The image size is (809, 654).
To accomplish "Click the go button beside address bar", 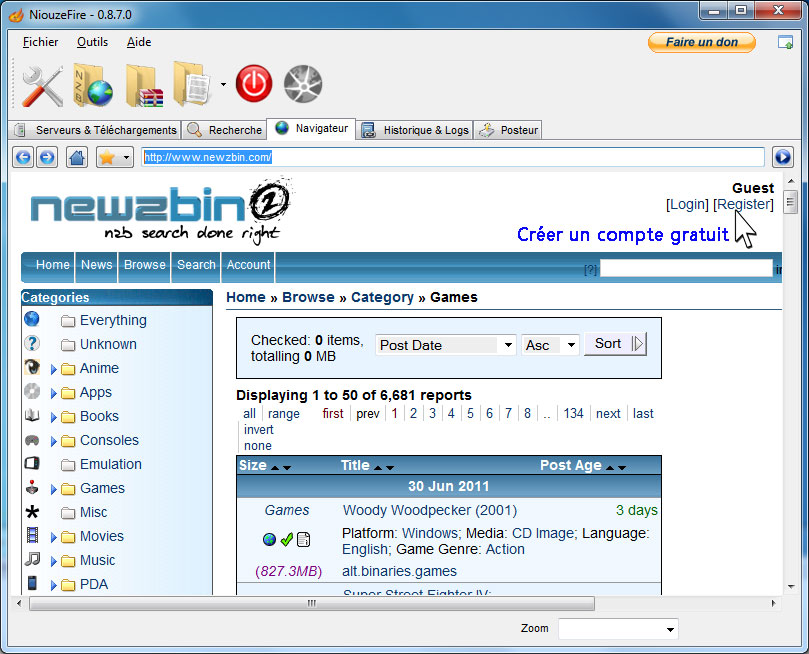I will pyautogui.click(x=783, y=157).
